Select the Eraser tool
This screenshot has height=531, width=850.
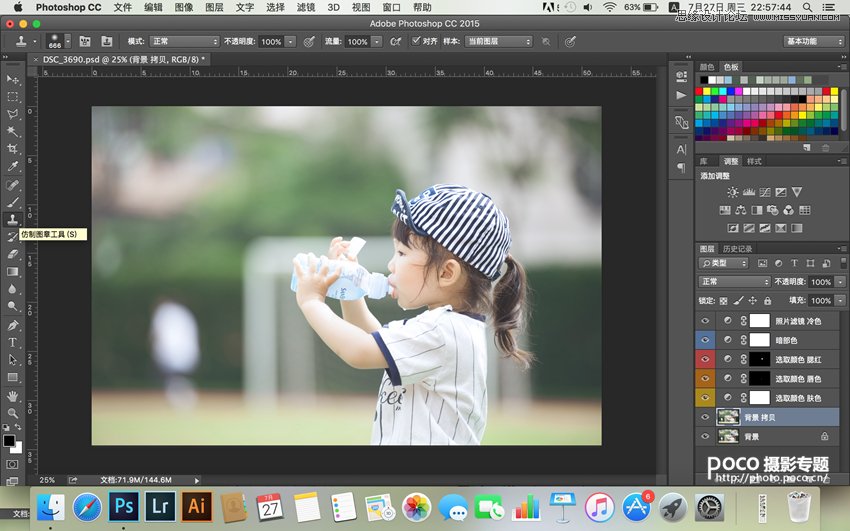(12, 254)
